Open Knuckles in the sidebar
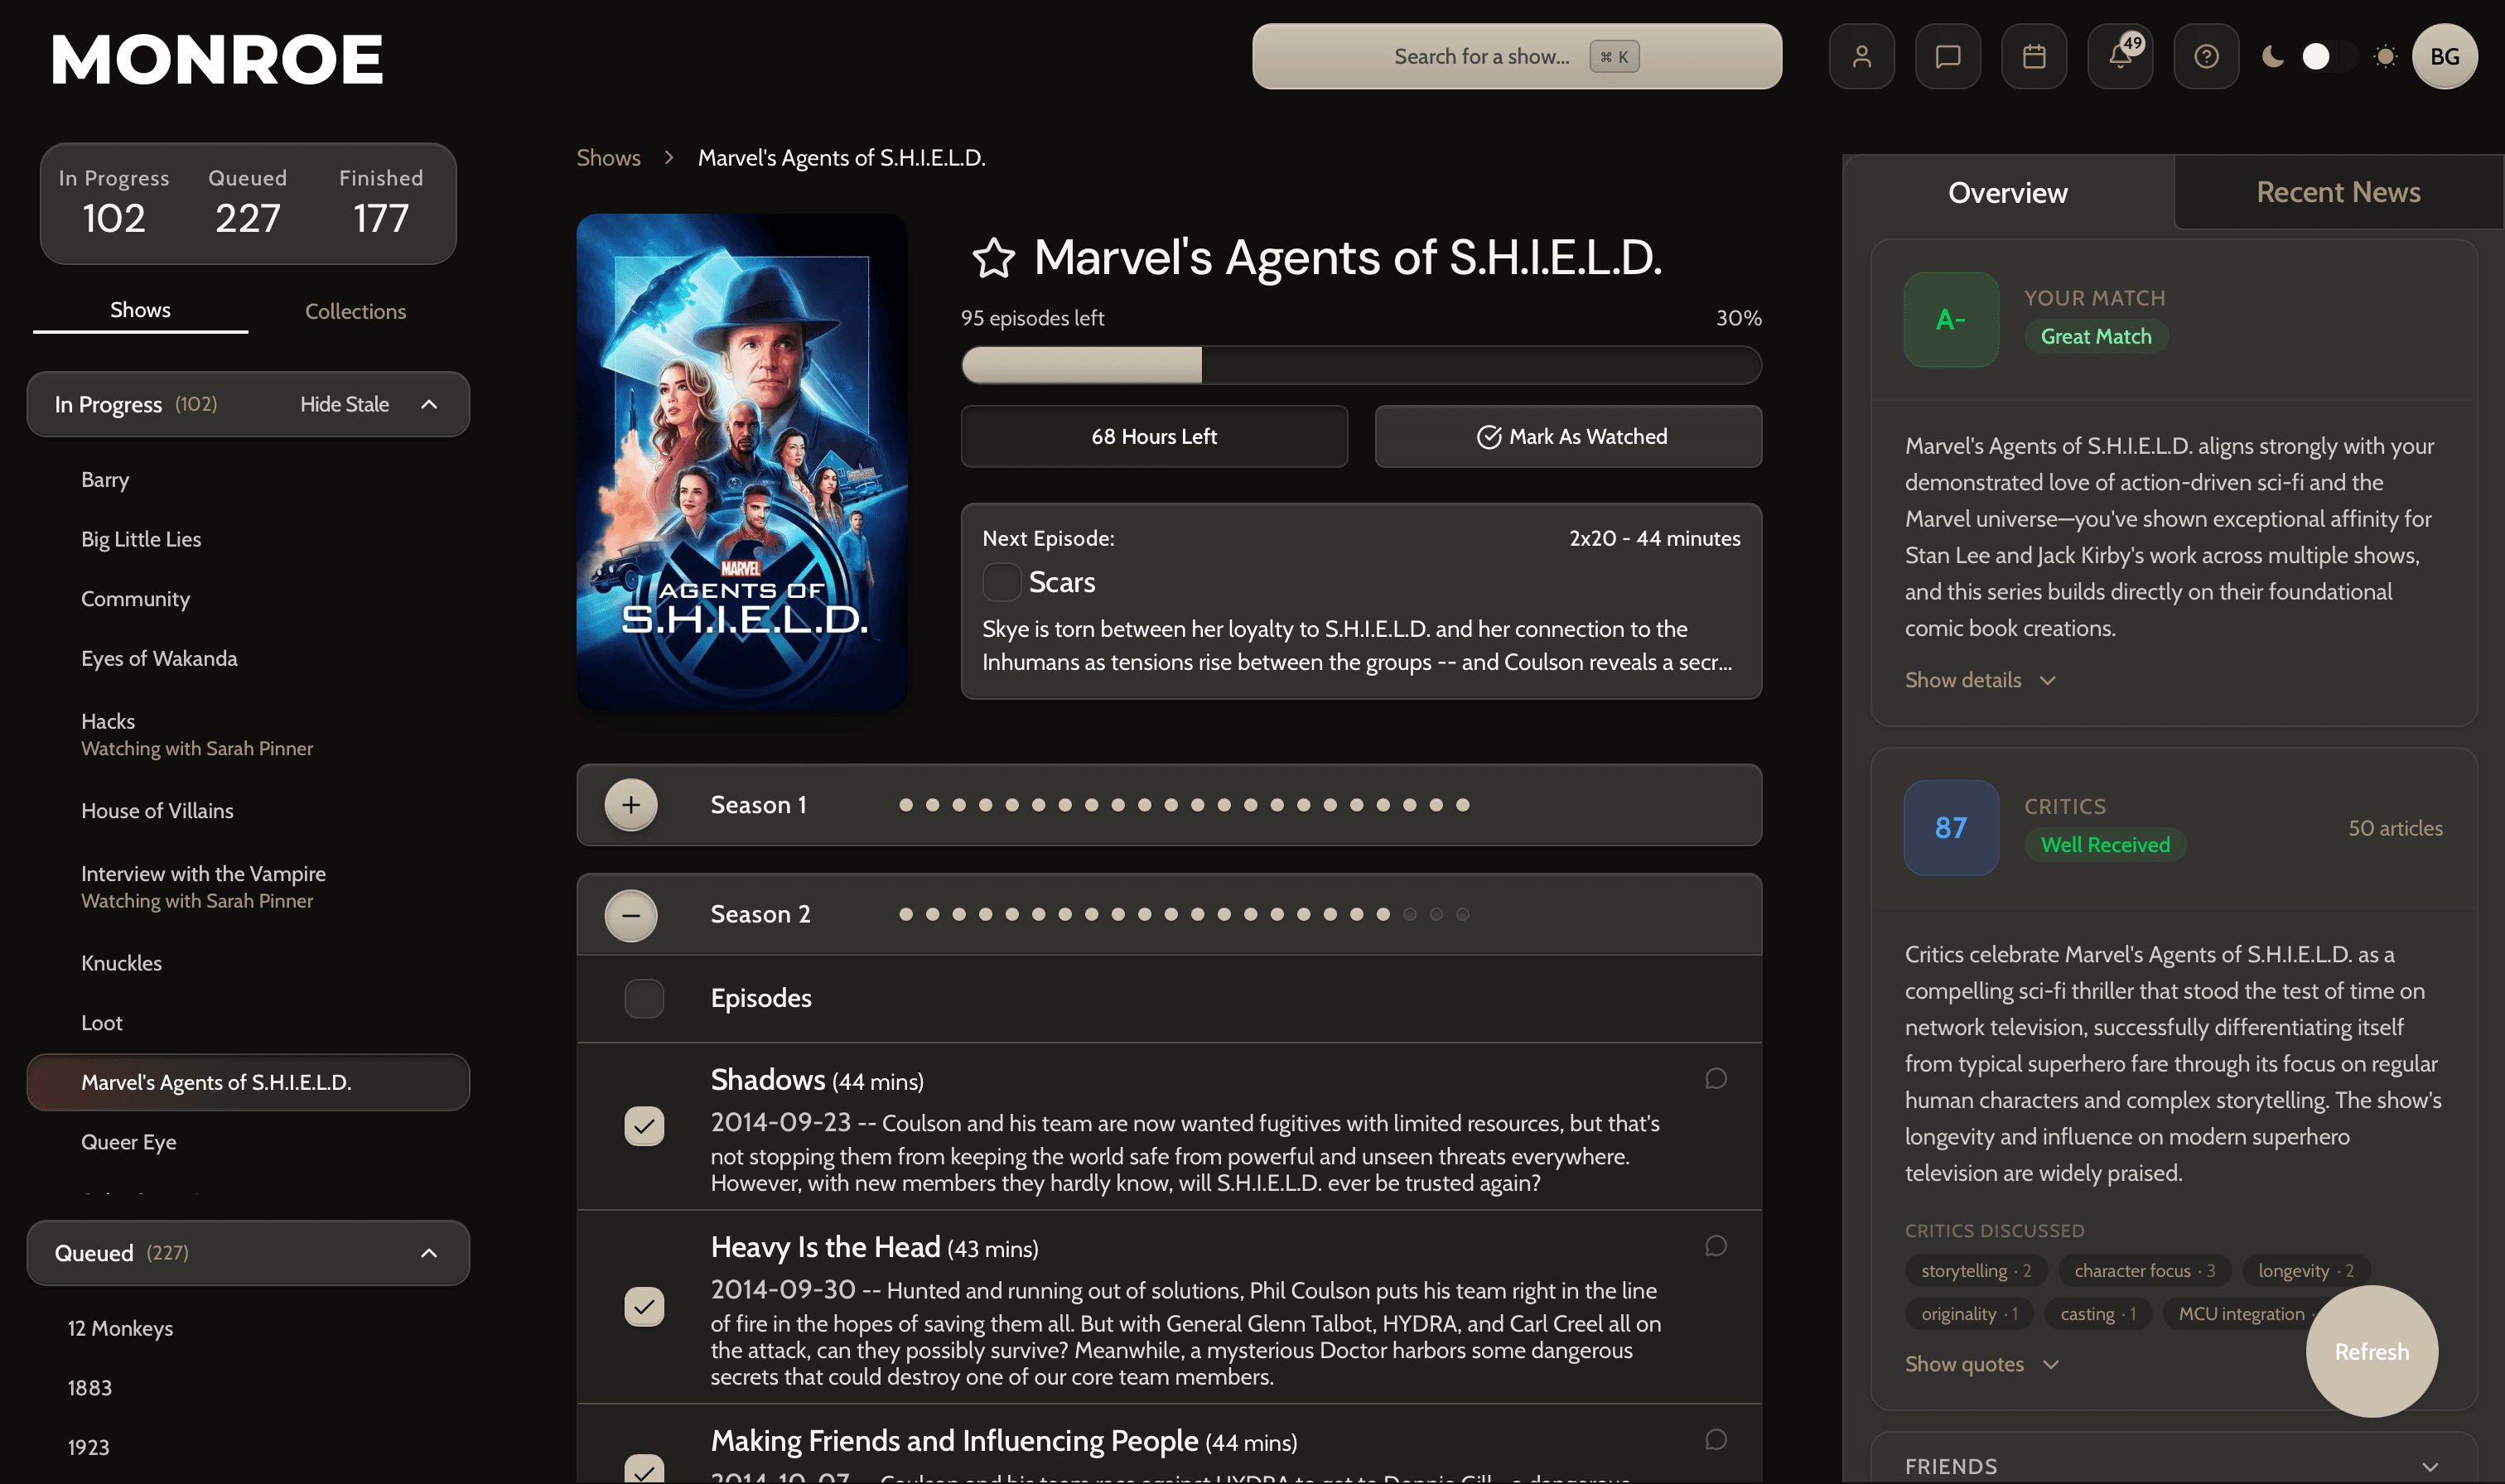 [x=121, y=963]
